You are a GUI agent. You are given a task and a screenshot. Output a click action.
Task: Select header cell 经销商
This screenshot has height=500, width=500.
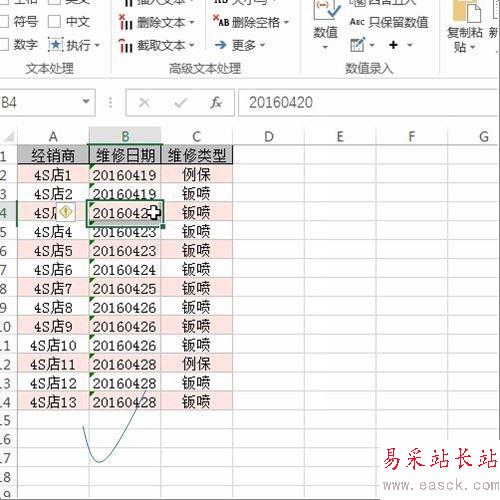coord(53,155)
